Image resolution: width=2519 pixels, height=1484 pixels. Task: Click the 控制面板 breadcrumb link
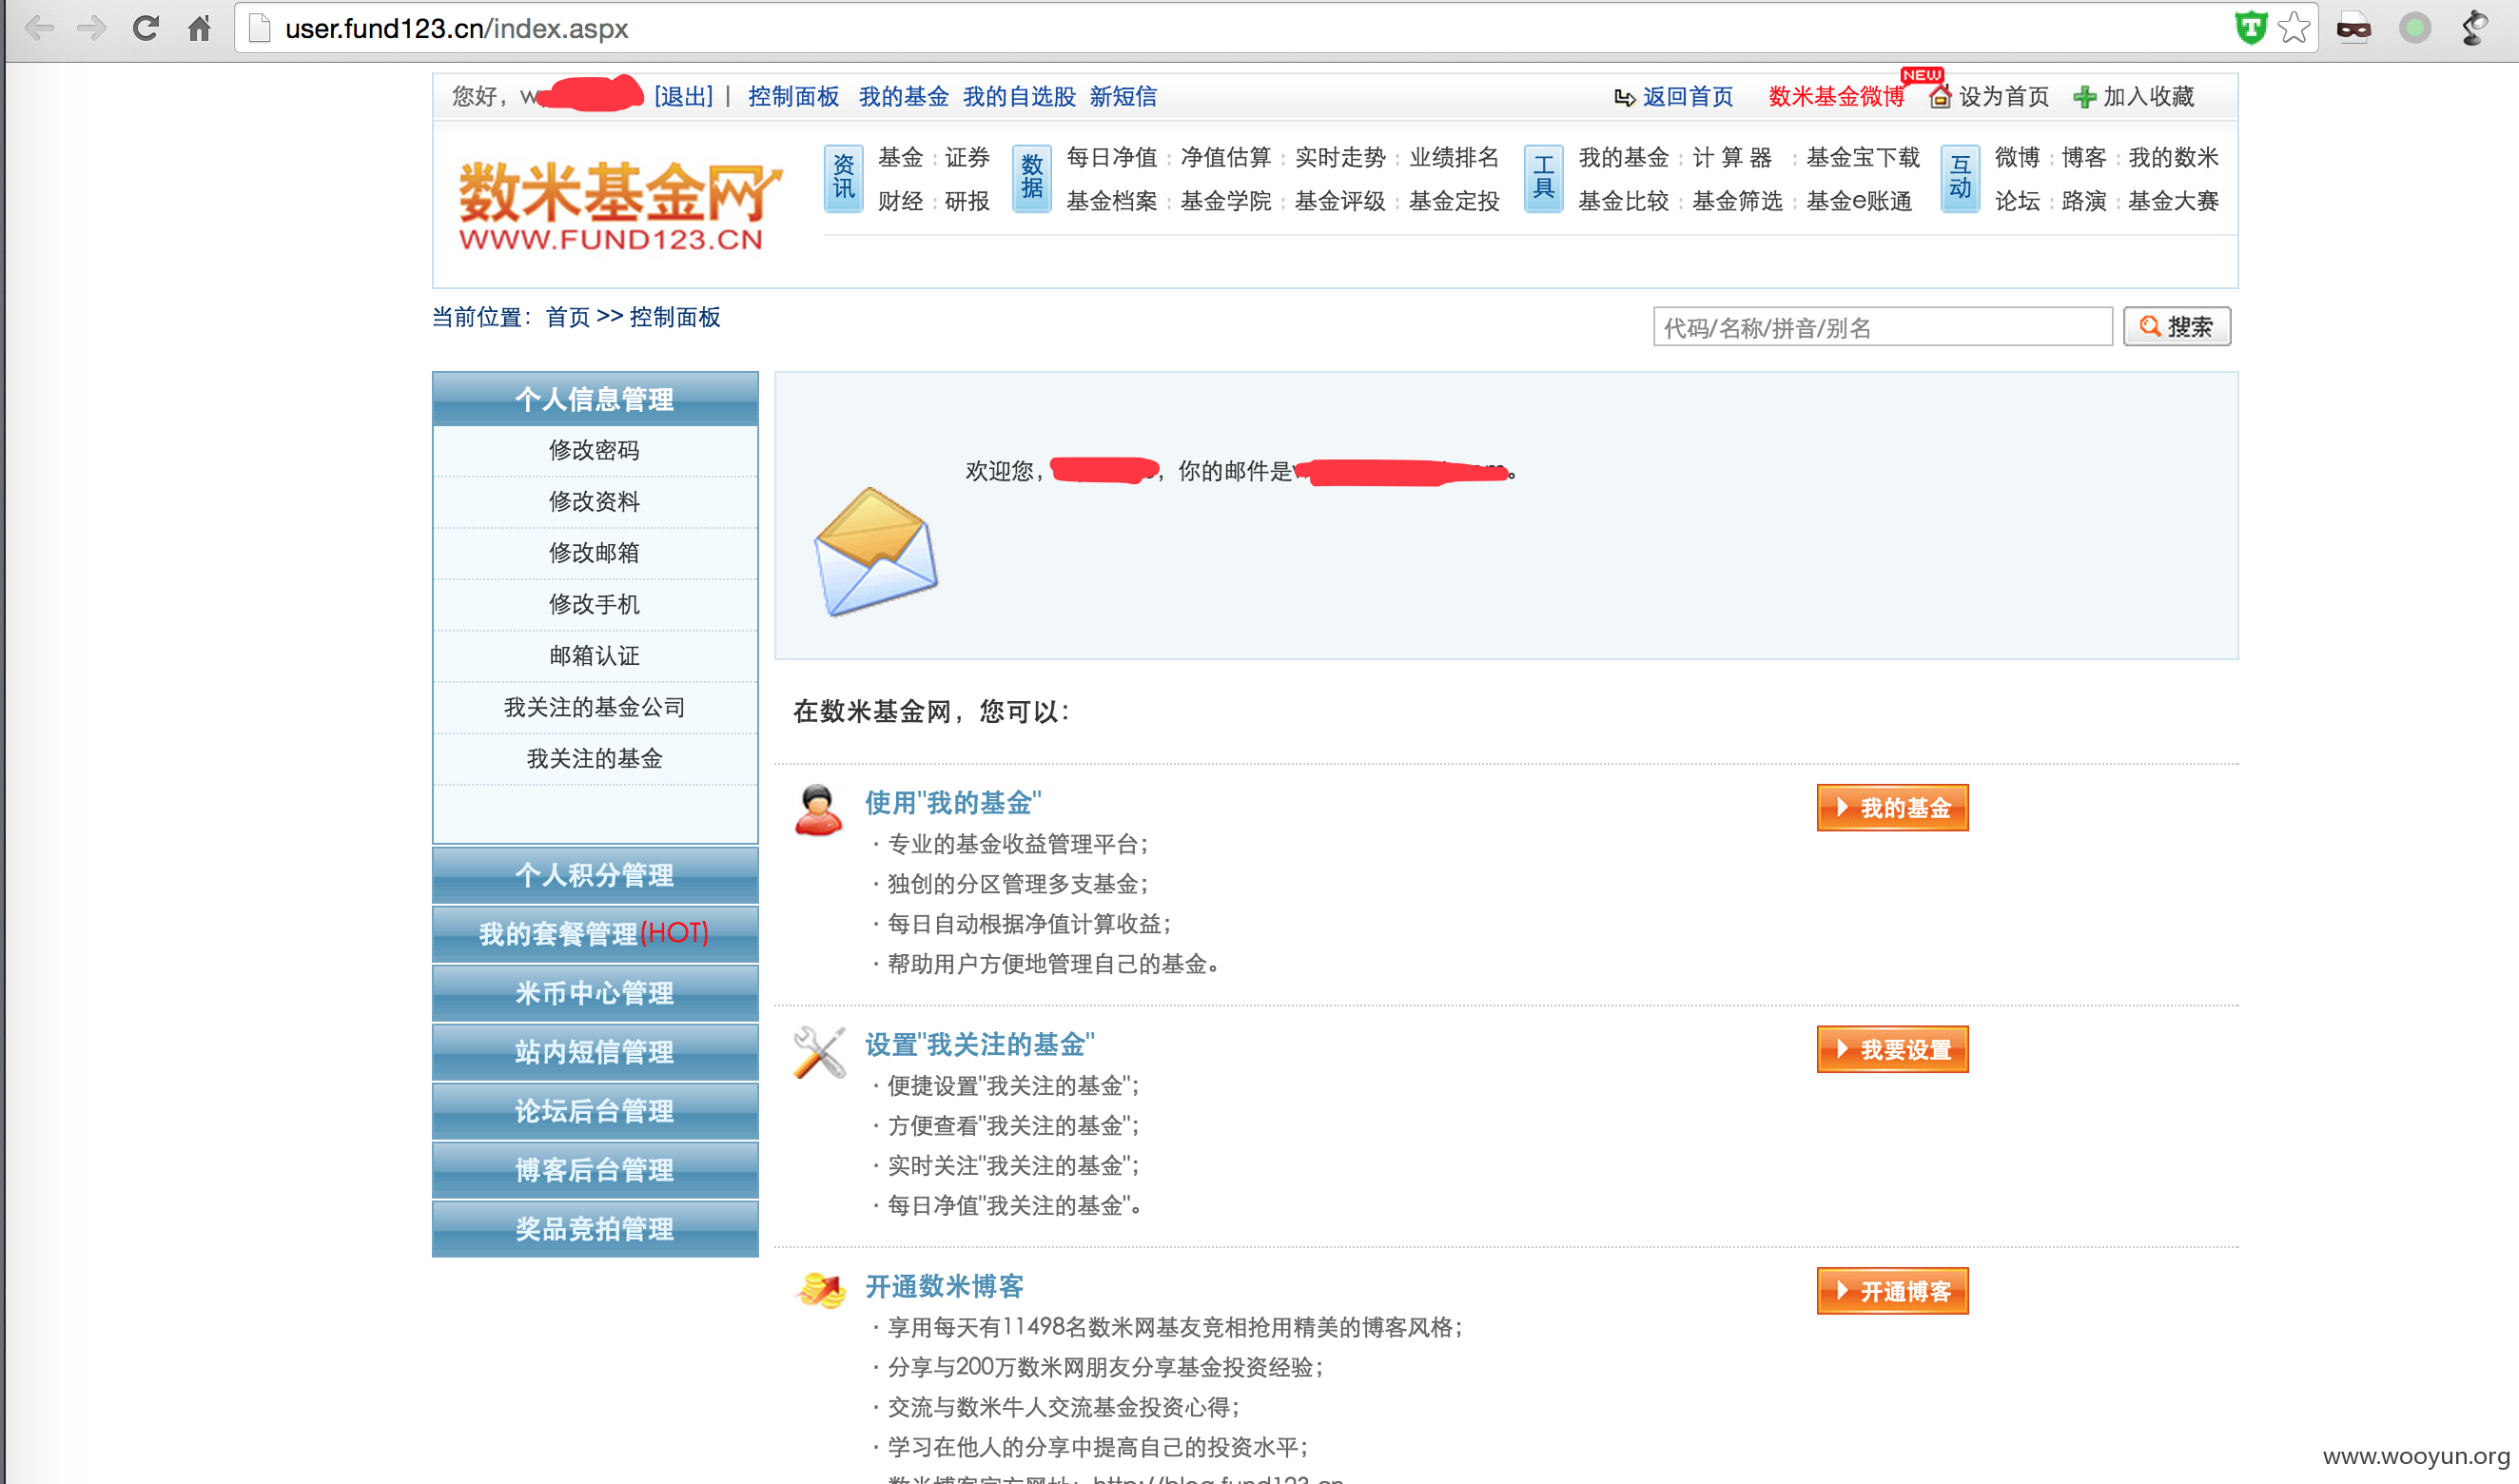coord(675,318)
